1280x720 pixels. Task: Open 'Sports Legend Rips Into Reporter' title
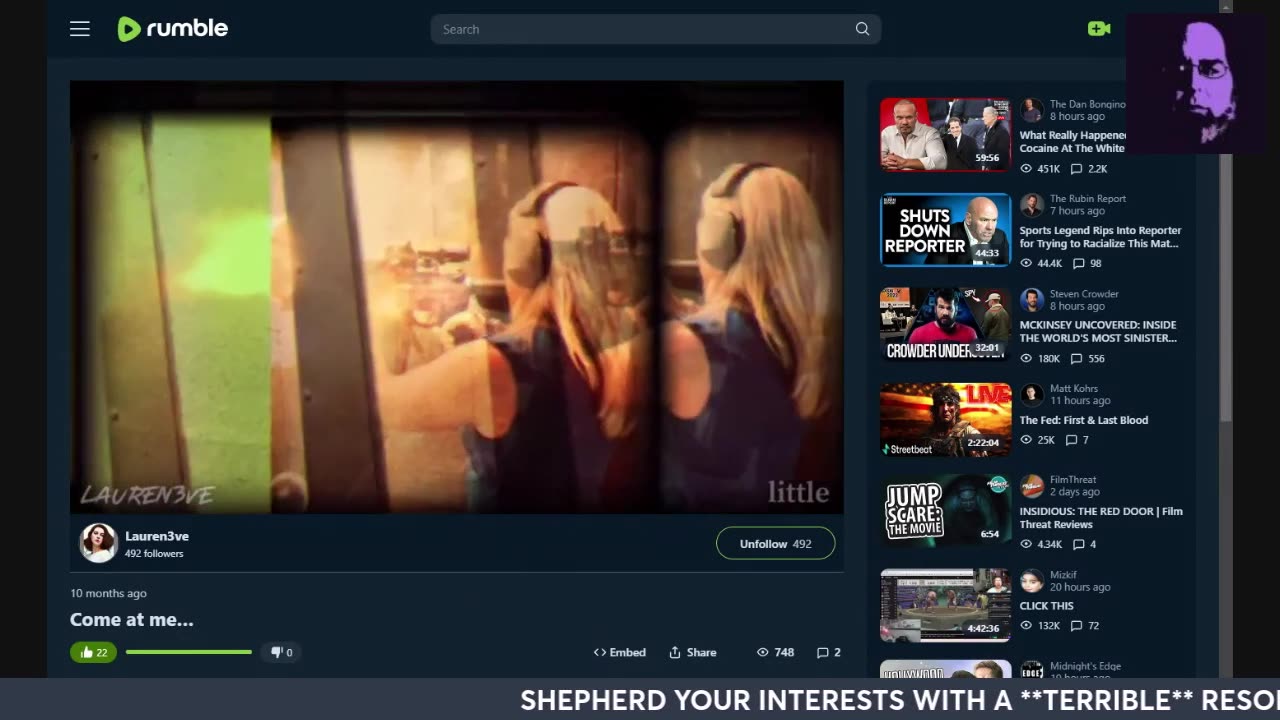1100,237
